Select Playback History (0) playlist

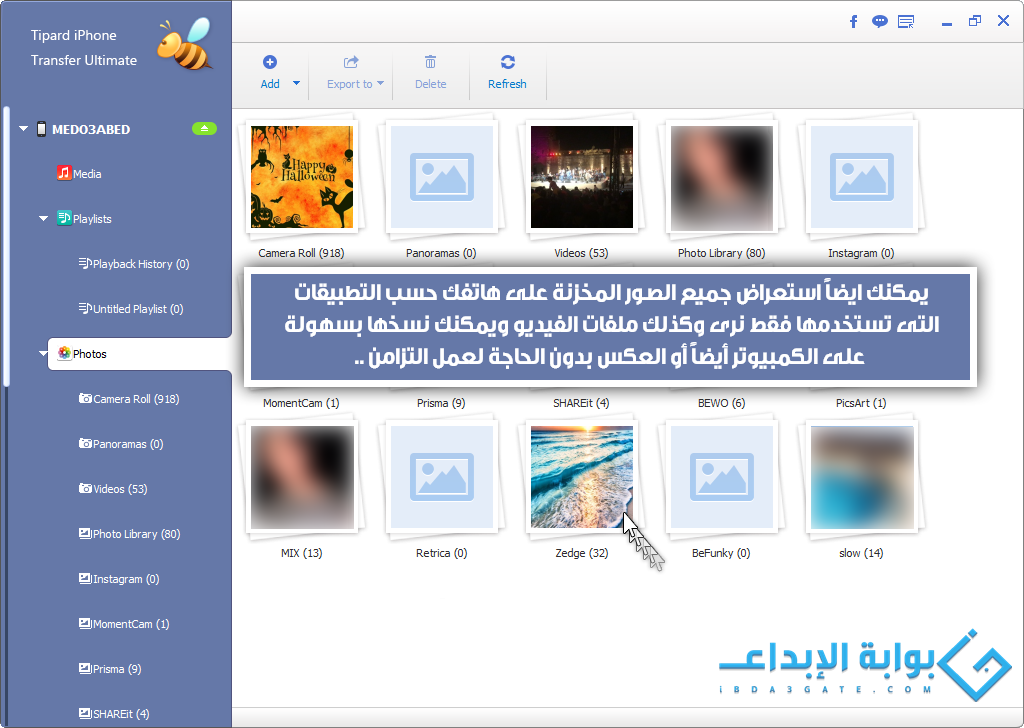(x=141, y=264)
